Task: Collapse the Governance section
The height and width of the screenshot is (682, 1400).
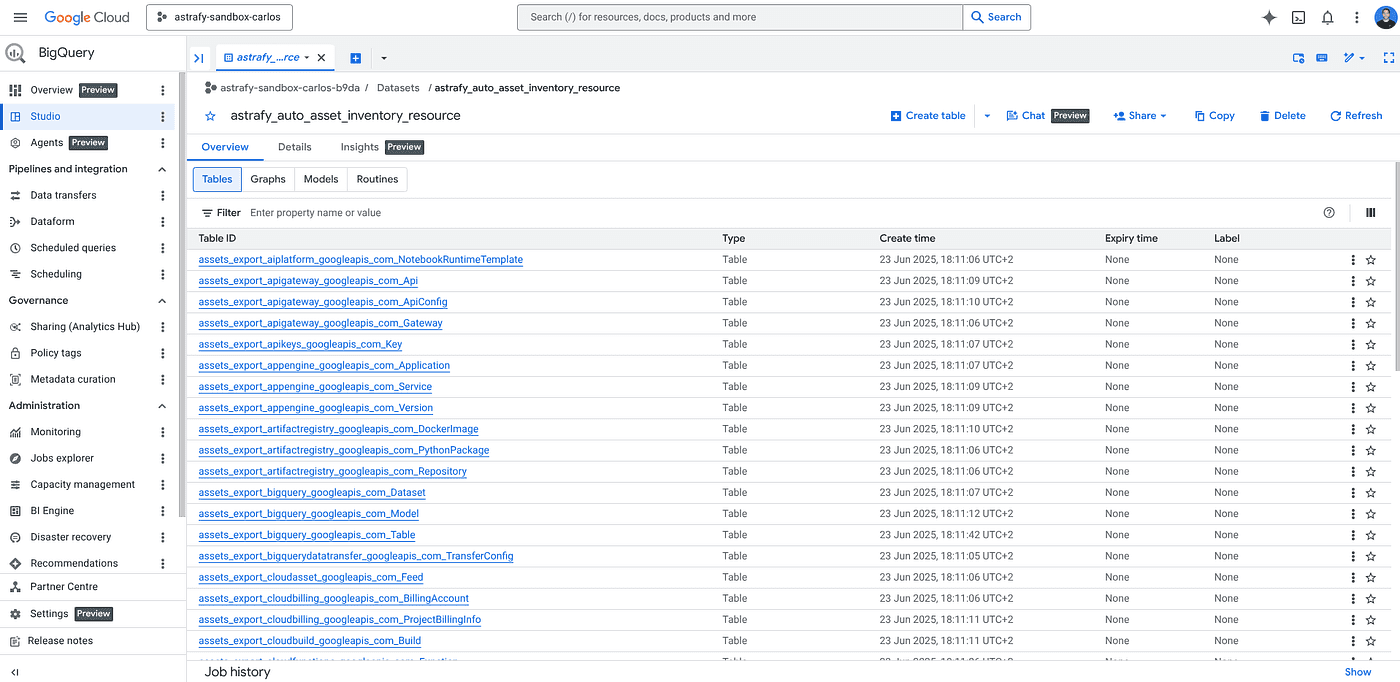Action: pos(162,300)
